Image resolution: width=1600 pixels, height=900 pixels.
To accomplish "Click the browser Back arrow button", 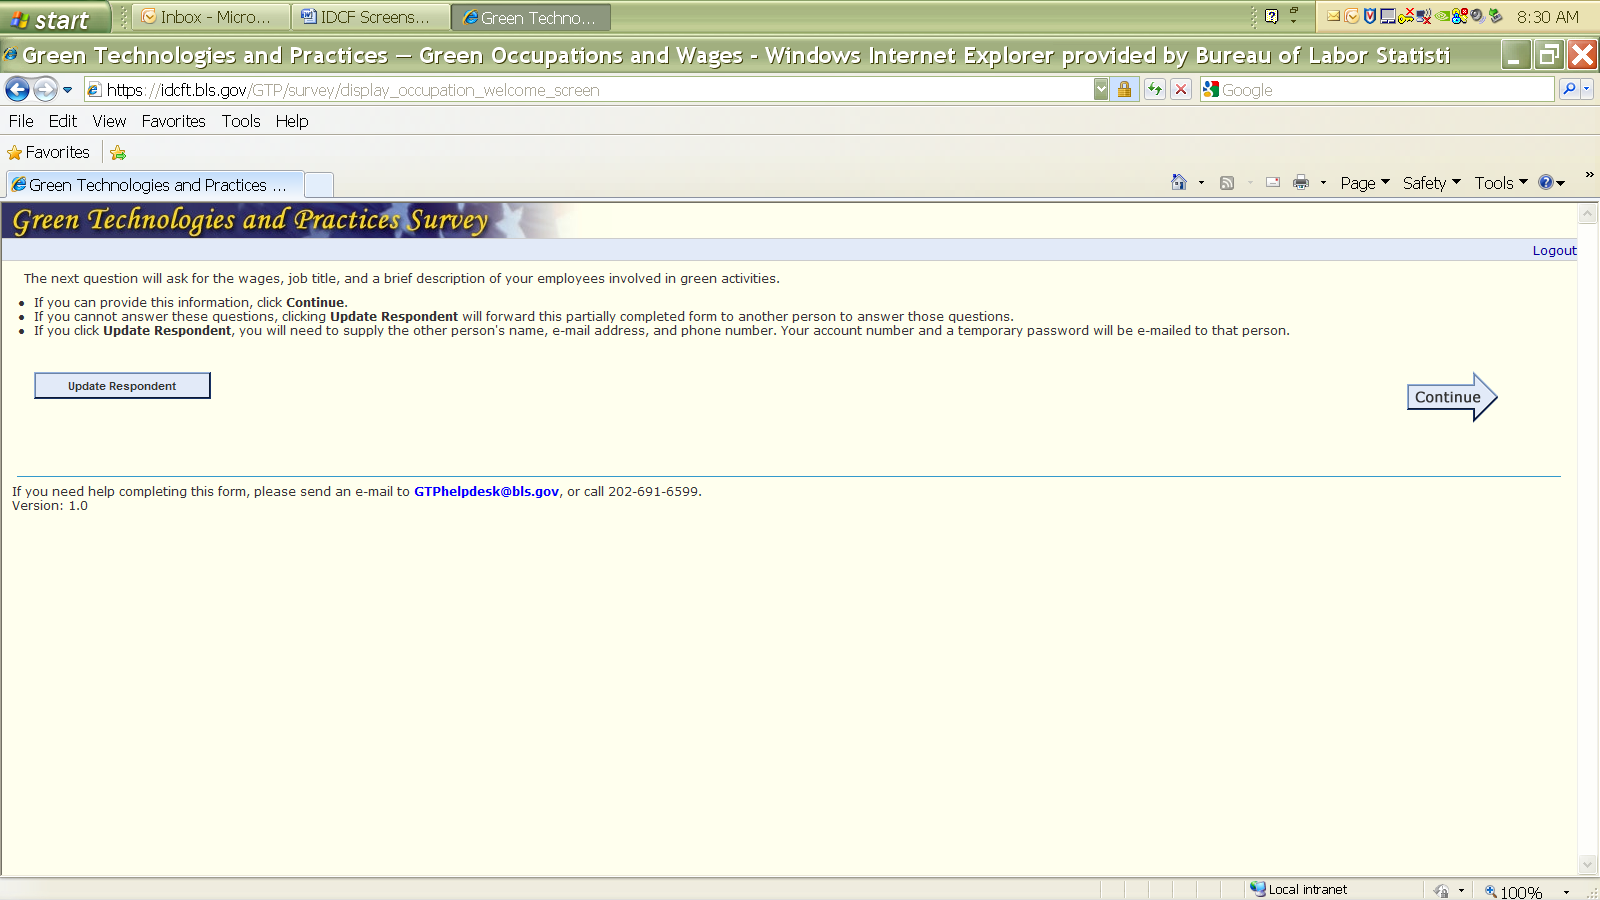I will tap(18, 90).
